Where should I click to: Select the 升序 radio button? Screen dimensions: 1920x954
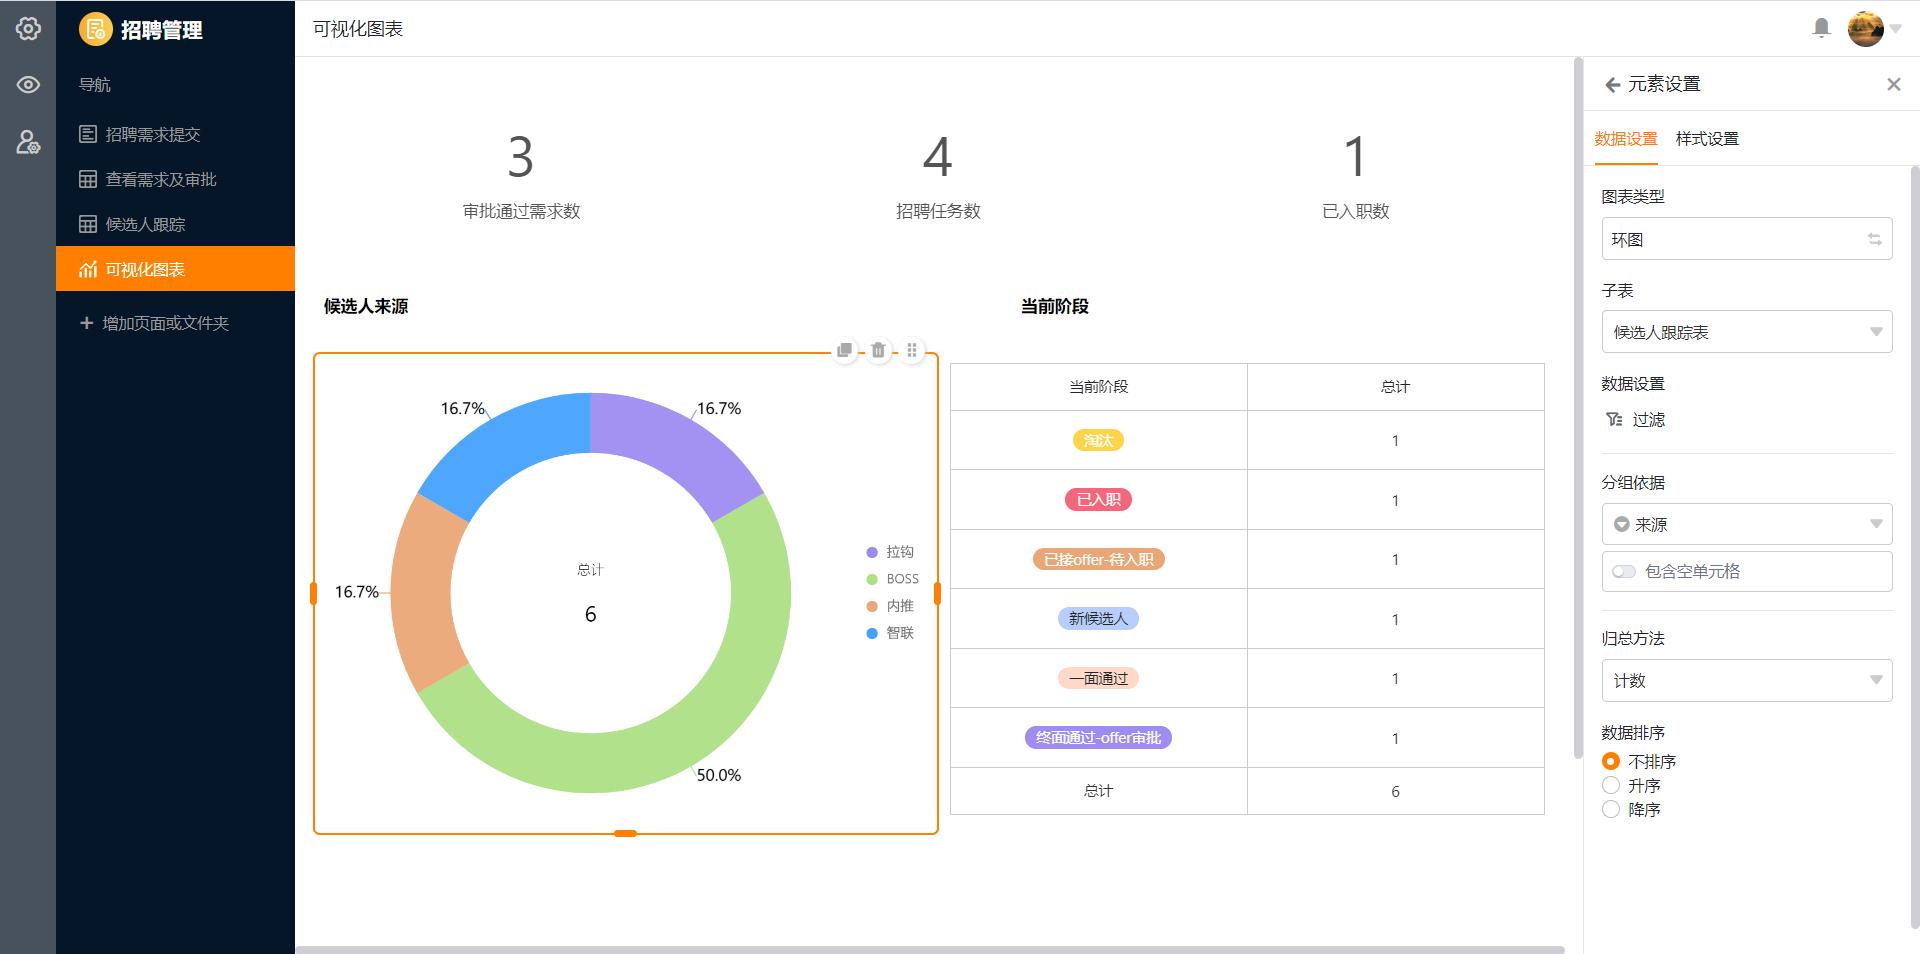(1611, 785)
